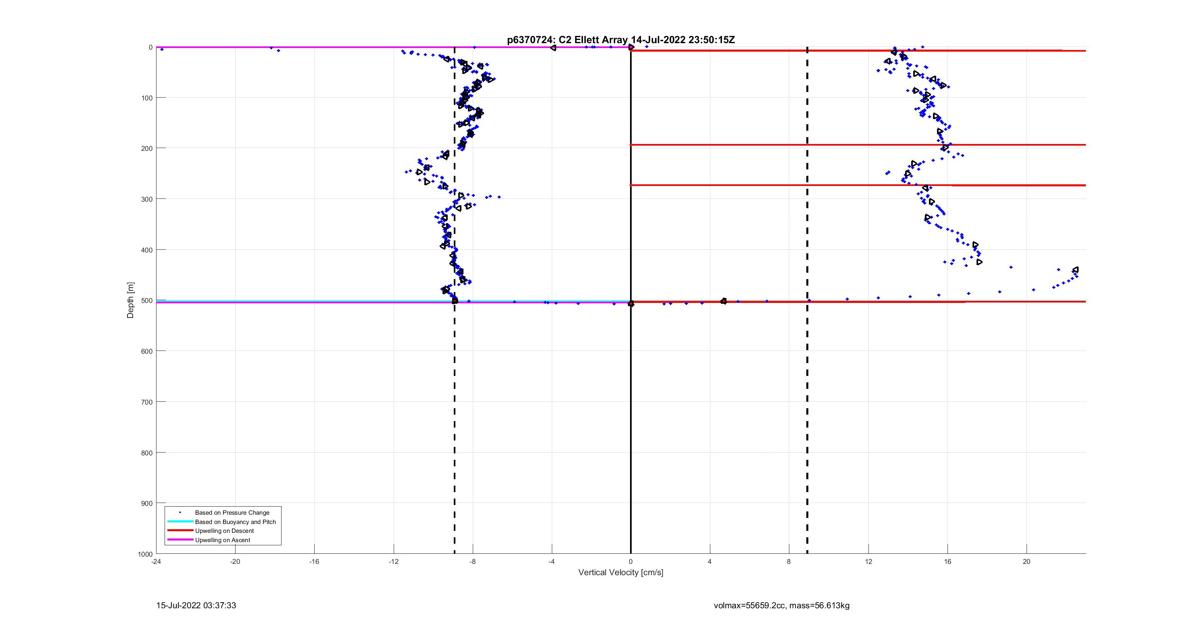Image resolution: width=1200 pixels, height=622 pixels.
Task: Click the timestamp '15-Jul-2022 03:37:33'
Action: (196, 605)
